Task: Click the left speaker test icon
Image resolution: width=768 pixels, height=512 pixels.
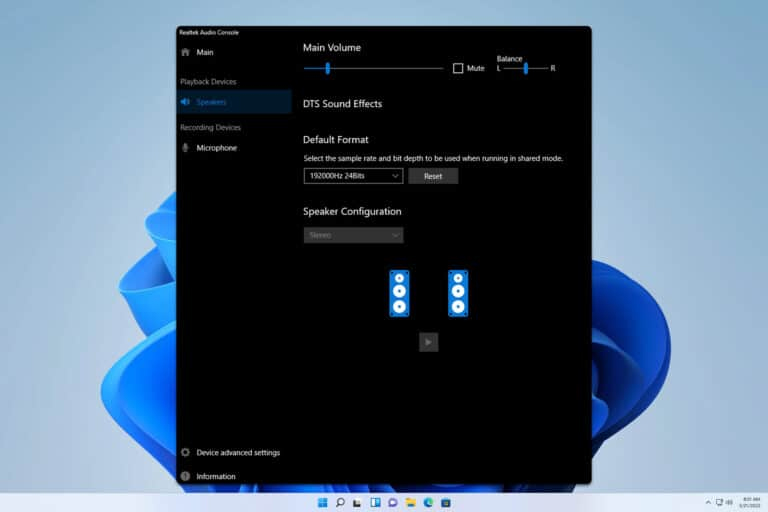Action: click(399, 293)
